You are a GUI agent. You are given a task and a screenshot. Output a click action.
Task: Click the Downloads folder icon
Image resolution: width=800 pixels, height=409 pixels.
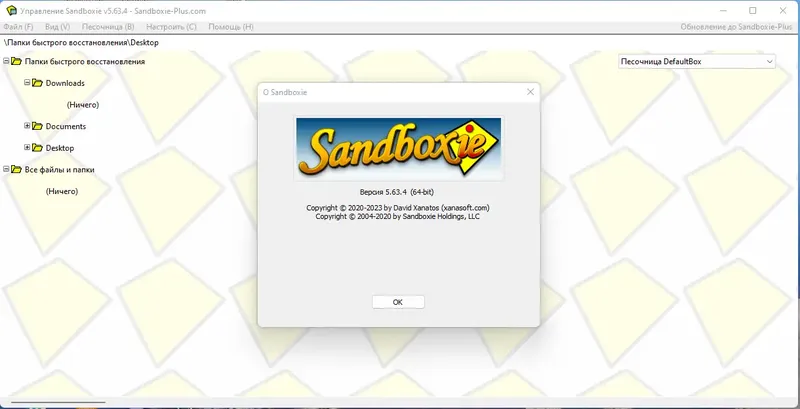37,83
